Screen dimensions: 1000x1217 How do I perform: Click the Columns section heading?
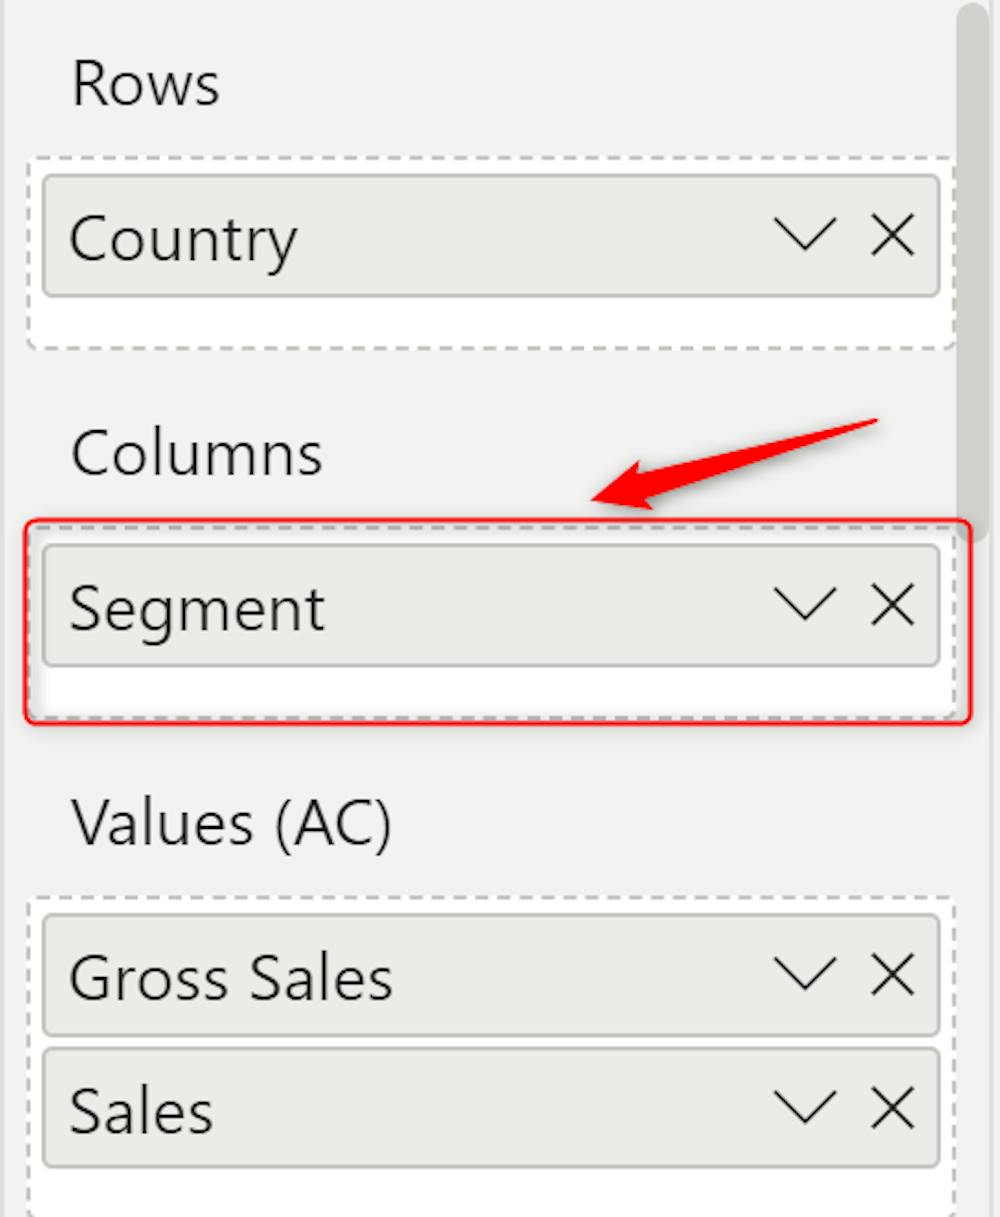(x=197, y=453)
